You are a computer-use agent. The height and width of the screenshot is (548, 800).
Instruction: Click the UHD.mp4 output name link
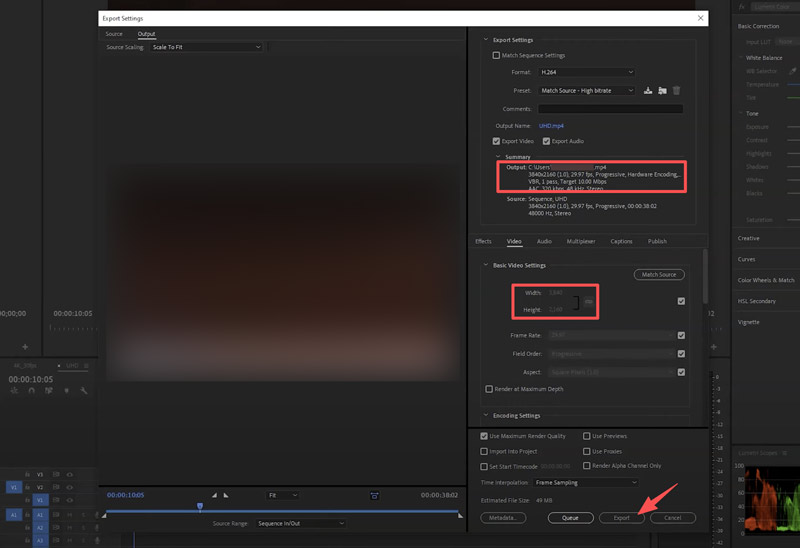coord(552,126)
